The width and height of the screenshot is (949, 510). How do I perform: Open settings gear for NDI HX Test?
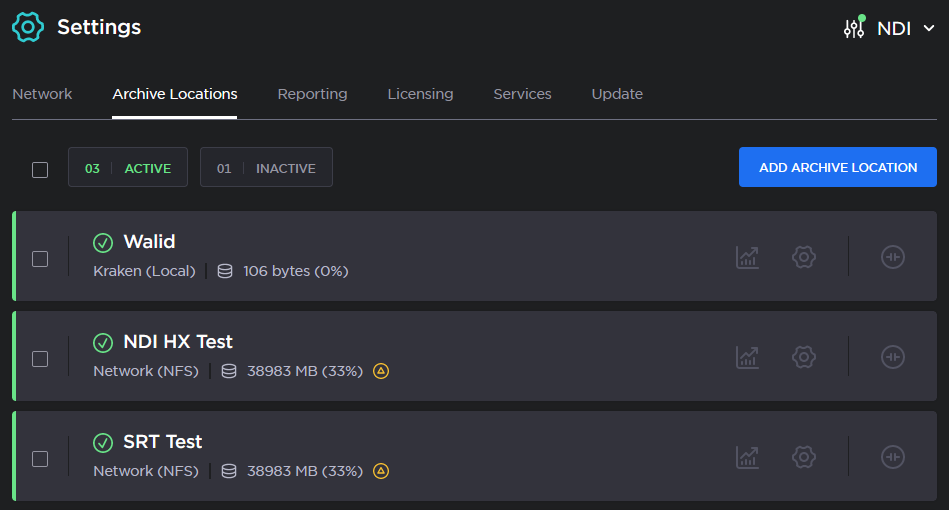[803, 357]
